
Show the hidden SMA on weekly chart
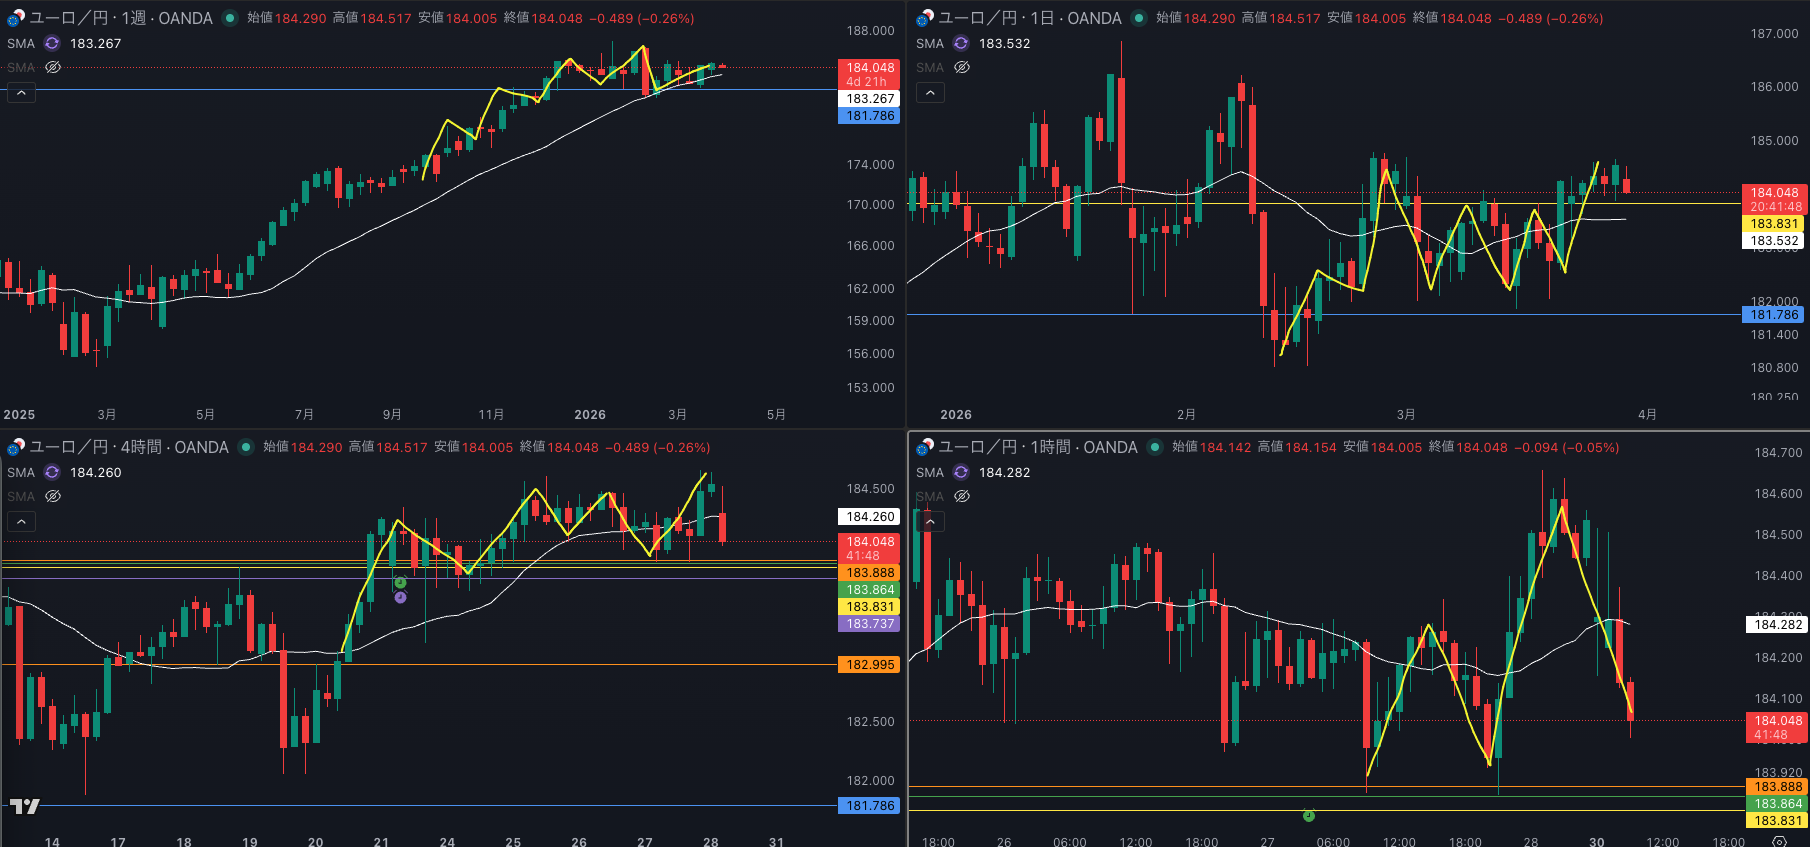click(53, 67)
